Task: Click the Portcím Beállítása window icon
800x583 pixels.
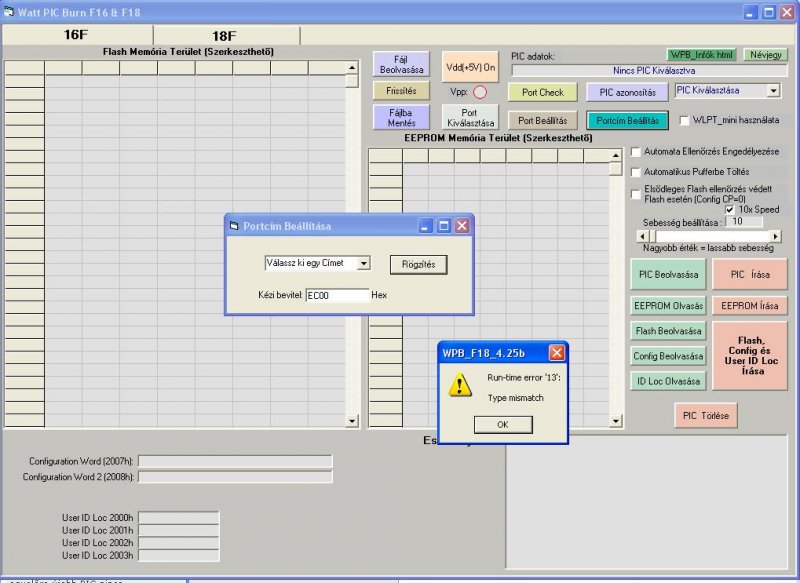Action: click(x=234, y=225)
